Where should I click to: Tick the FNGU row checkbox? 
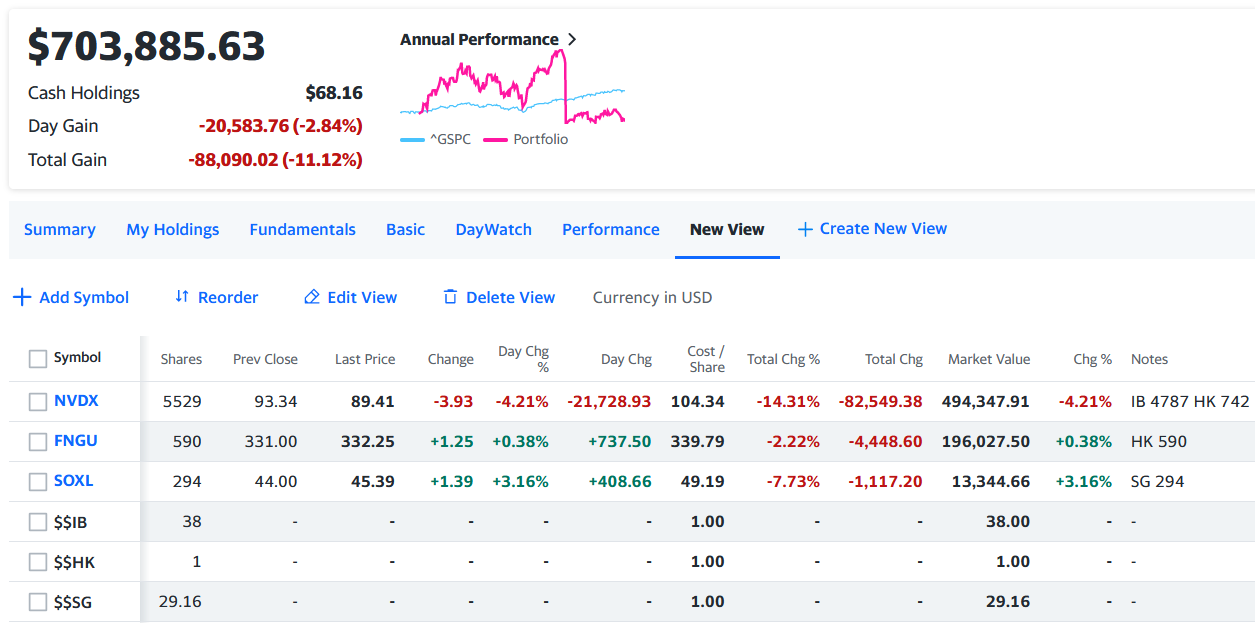pos(38,441)
